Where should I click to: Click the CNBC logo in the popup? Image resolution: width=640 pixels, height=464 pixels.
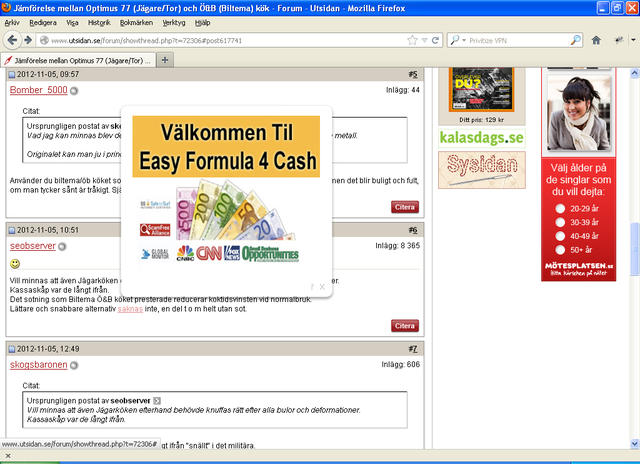coord(185,253)
